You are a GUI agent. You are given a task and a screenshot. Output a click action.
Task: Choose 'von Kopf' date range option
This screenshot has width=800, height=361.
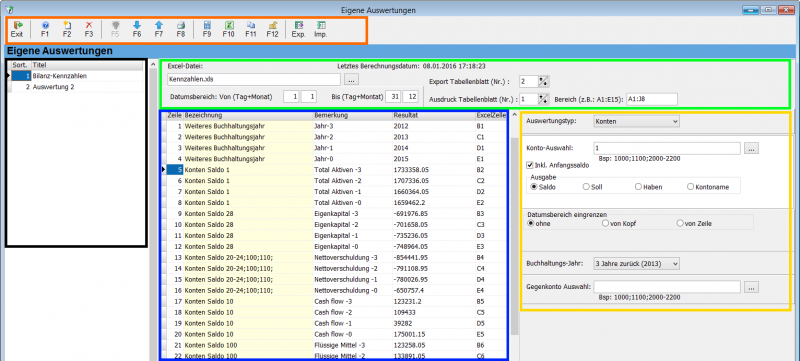pyautogui.click(x=605, y=223)
